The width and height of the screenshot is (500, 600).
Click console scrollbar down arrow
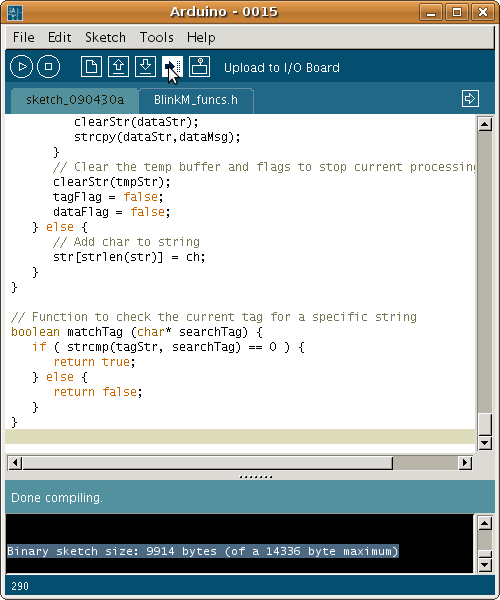click(x=485, y=564)
